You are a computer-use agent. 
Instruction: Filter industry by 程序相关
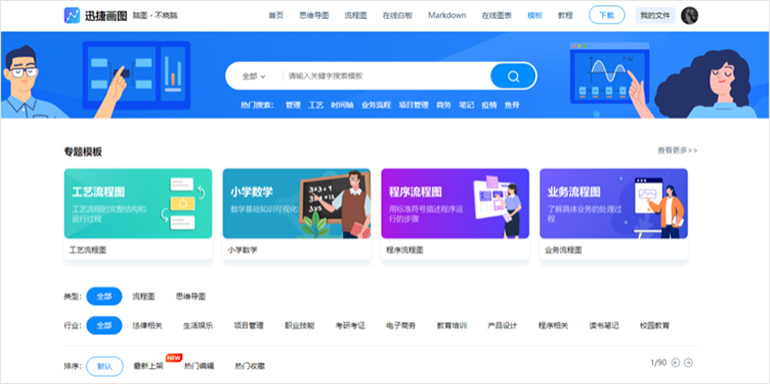pos(553,326)
